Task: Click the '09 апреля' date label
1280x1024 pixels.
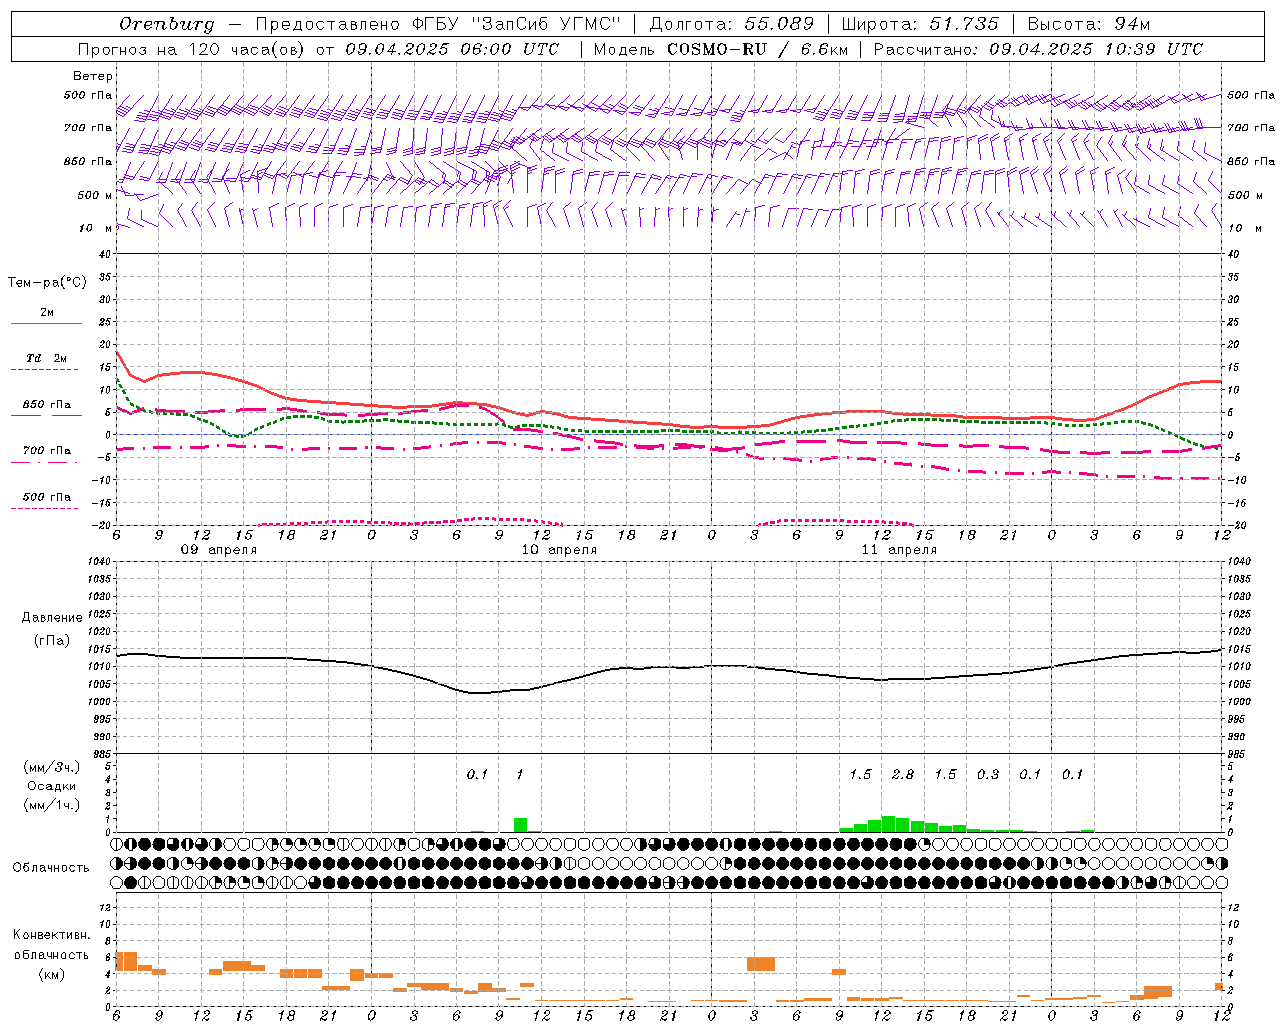Action: [x=219, y=550]
